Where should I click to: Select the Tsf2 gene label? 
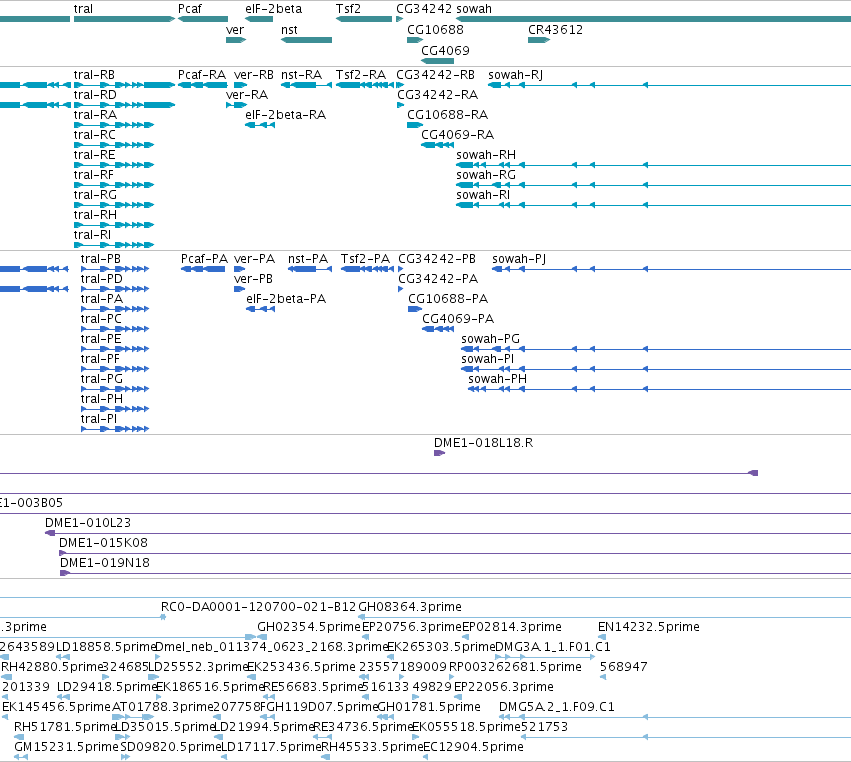click(348, 9)
